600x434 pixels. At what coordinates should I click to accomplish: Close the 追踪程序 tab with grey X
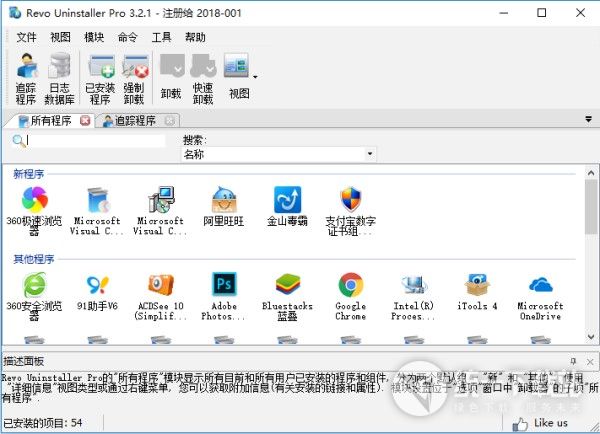click(x=170, y=121)
